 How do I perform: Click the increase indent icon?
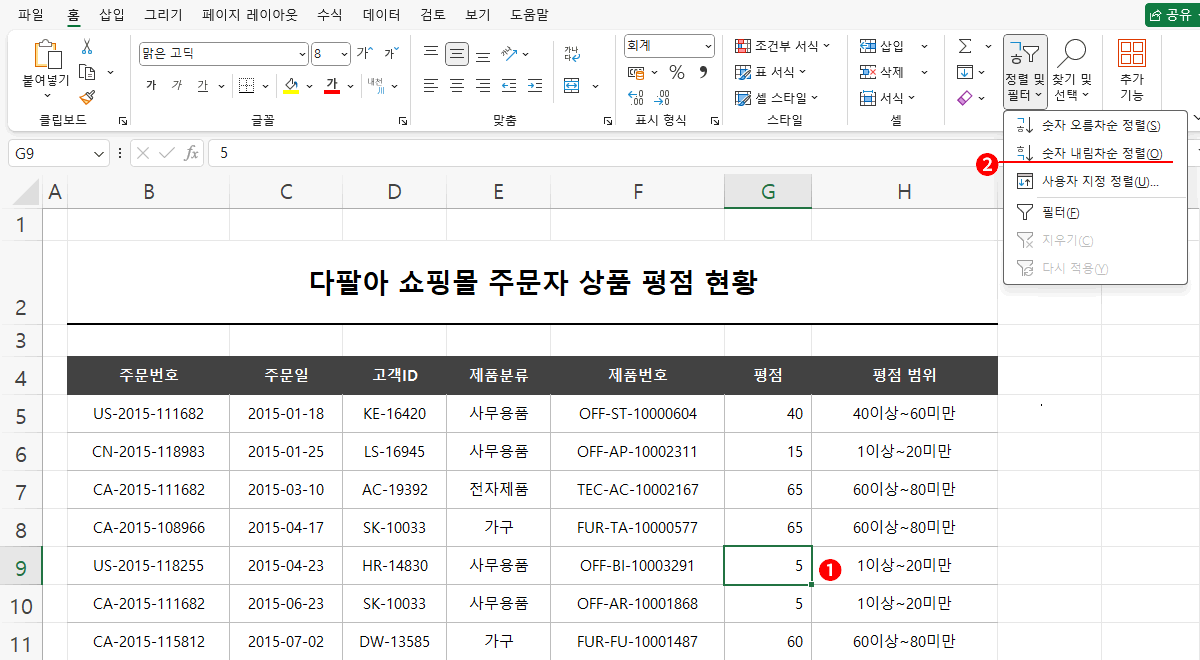click(536, 86)
